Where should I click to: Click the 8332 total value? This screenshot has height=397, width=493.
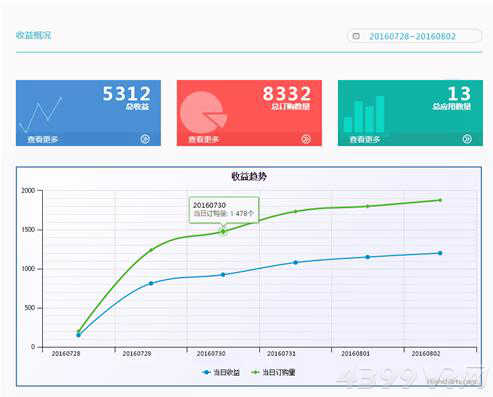coord(287,94)
